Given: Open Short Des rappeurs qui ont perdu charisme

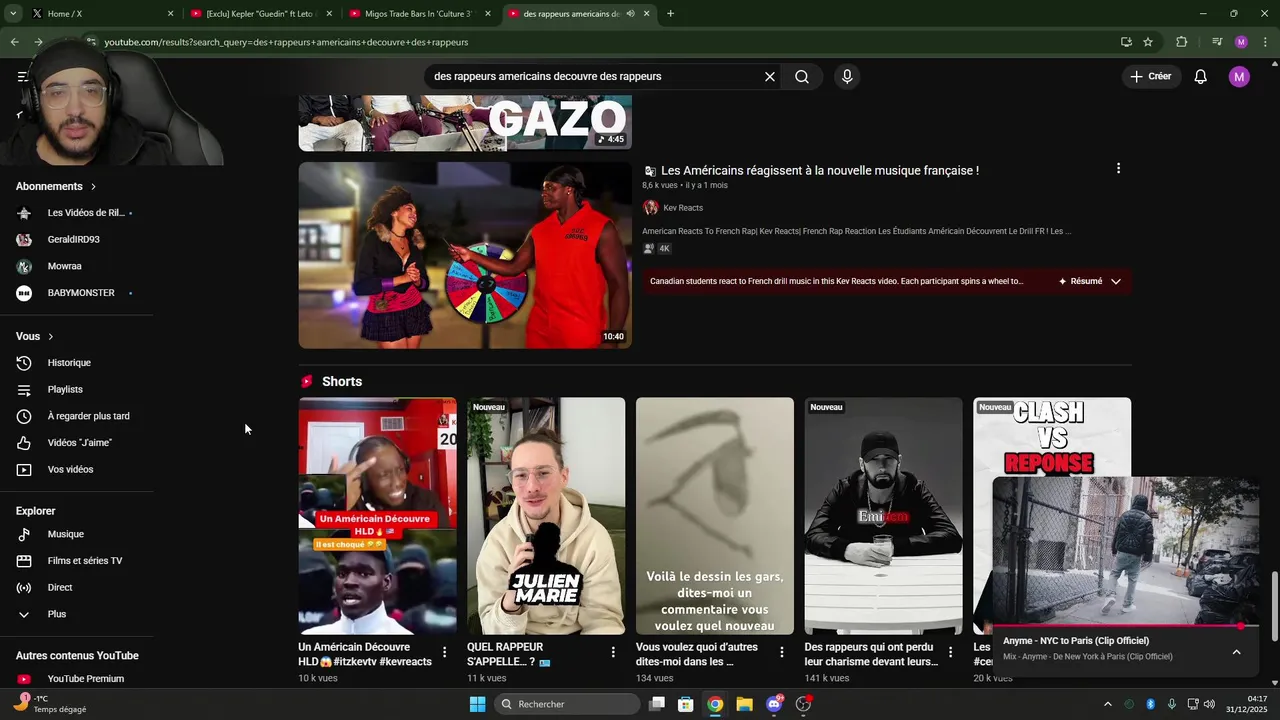Looking at the screenshot, I should click(x=884, y=516).
